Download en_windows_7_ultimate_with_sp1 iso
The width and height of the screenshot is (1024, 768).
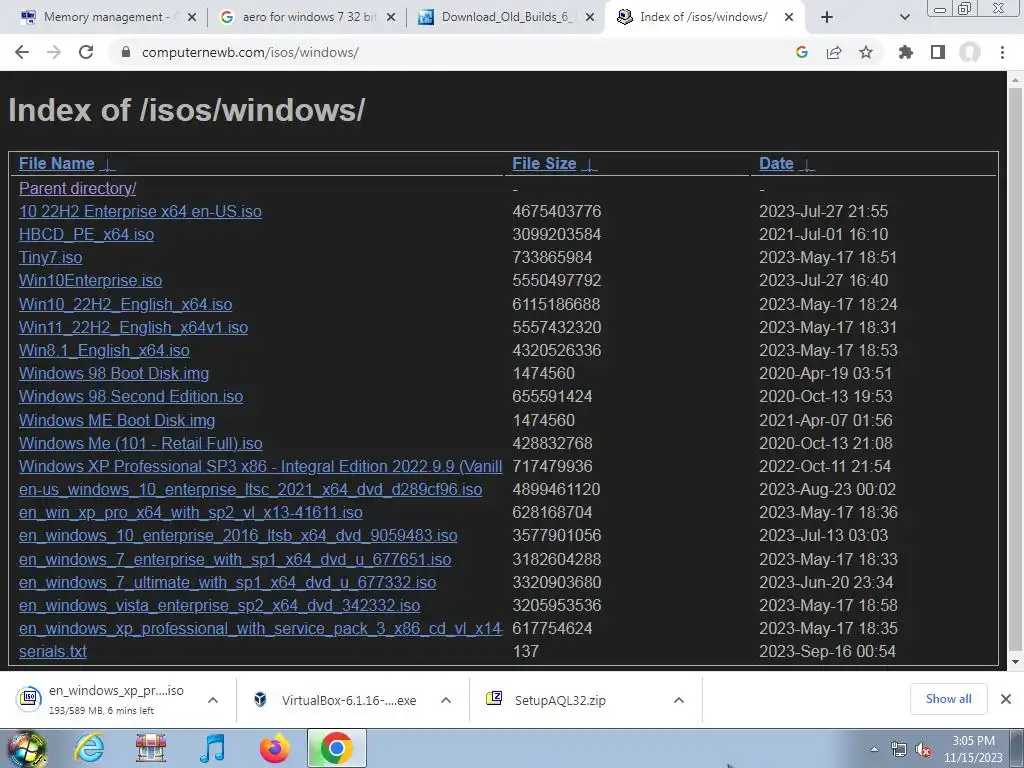coord(227,582)
